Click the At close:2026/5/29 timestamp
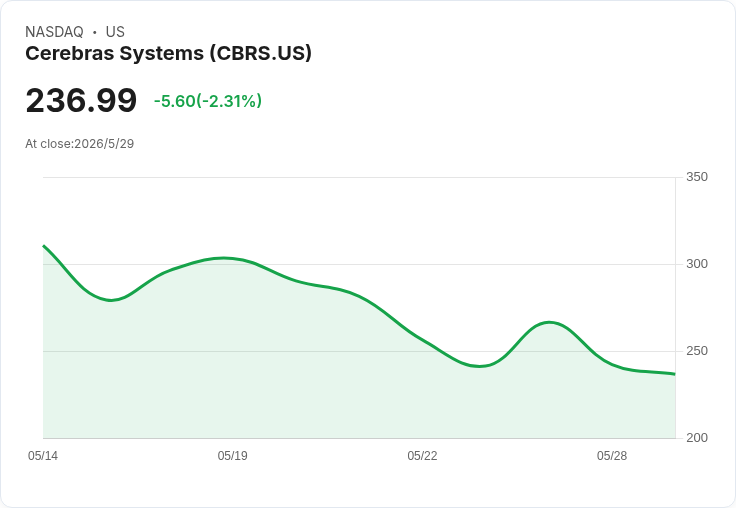 pos(79,144)
